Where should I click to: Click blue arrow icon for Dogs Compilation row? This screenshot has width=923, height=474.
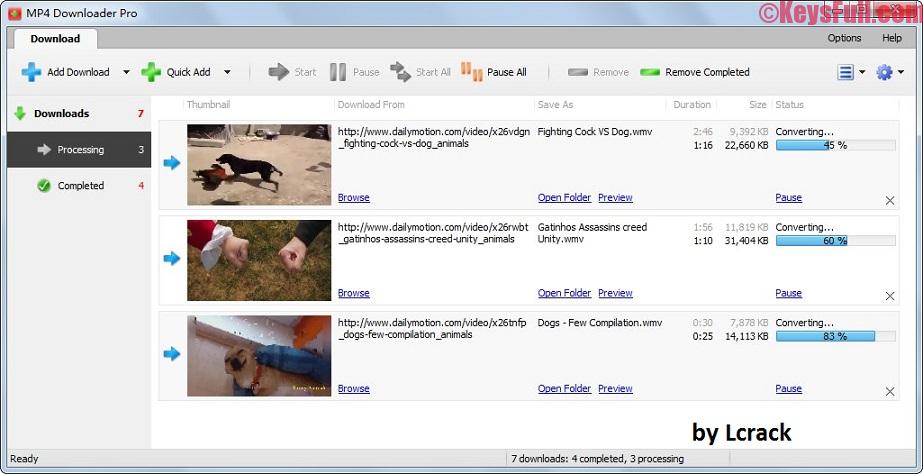(172, 354)
